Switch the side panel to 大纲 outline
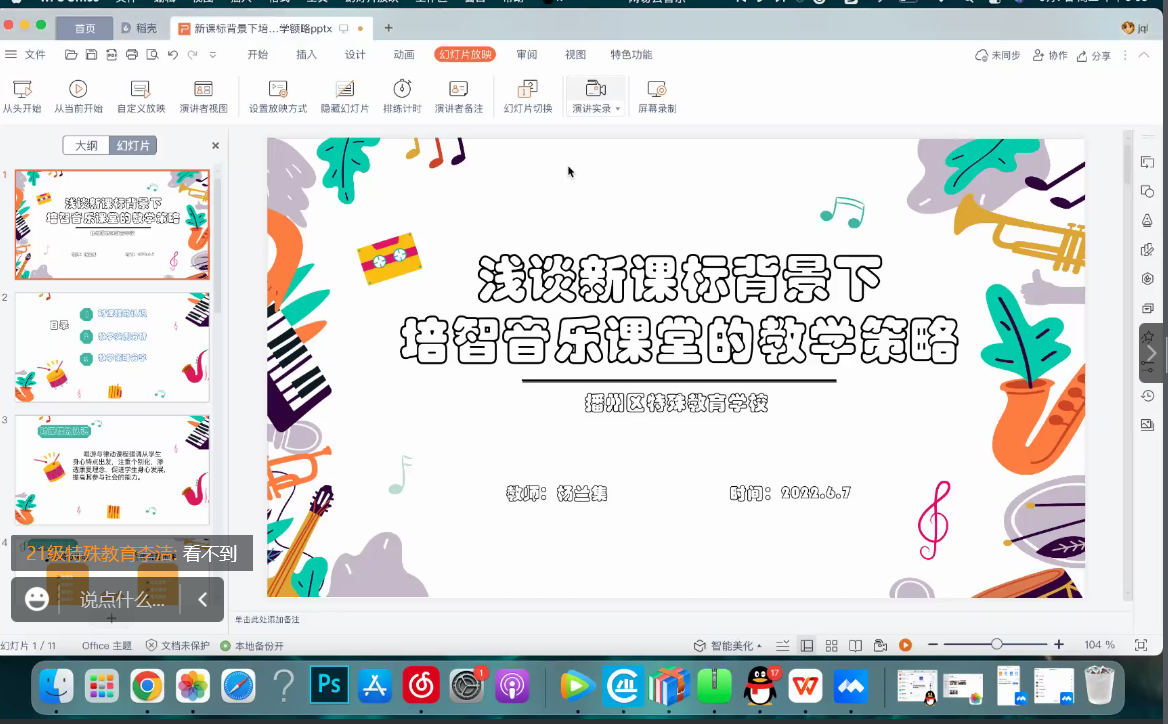The height and width of the screenshot is (724, 1168). [x=86, y=145]
